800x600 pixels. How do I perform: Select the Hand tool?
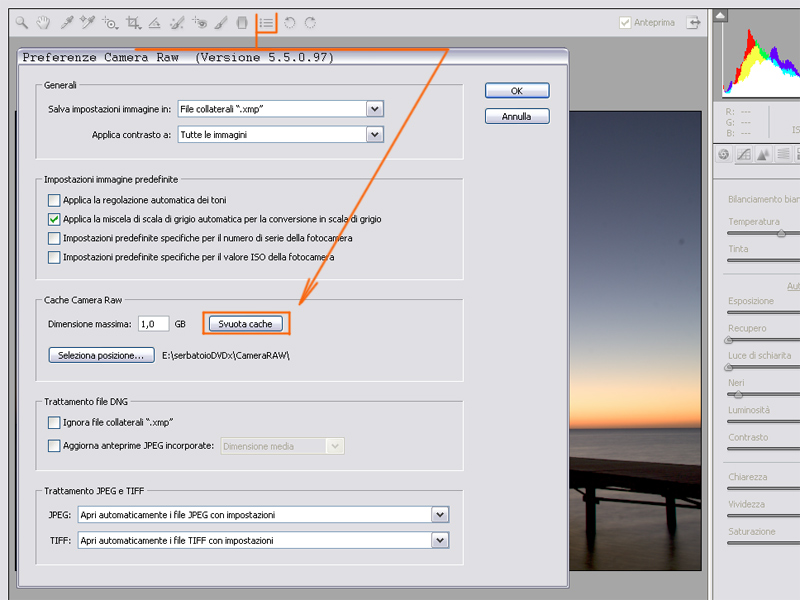pyautogui.click(x=43, y=22)
